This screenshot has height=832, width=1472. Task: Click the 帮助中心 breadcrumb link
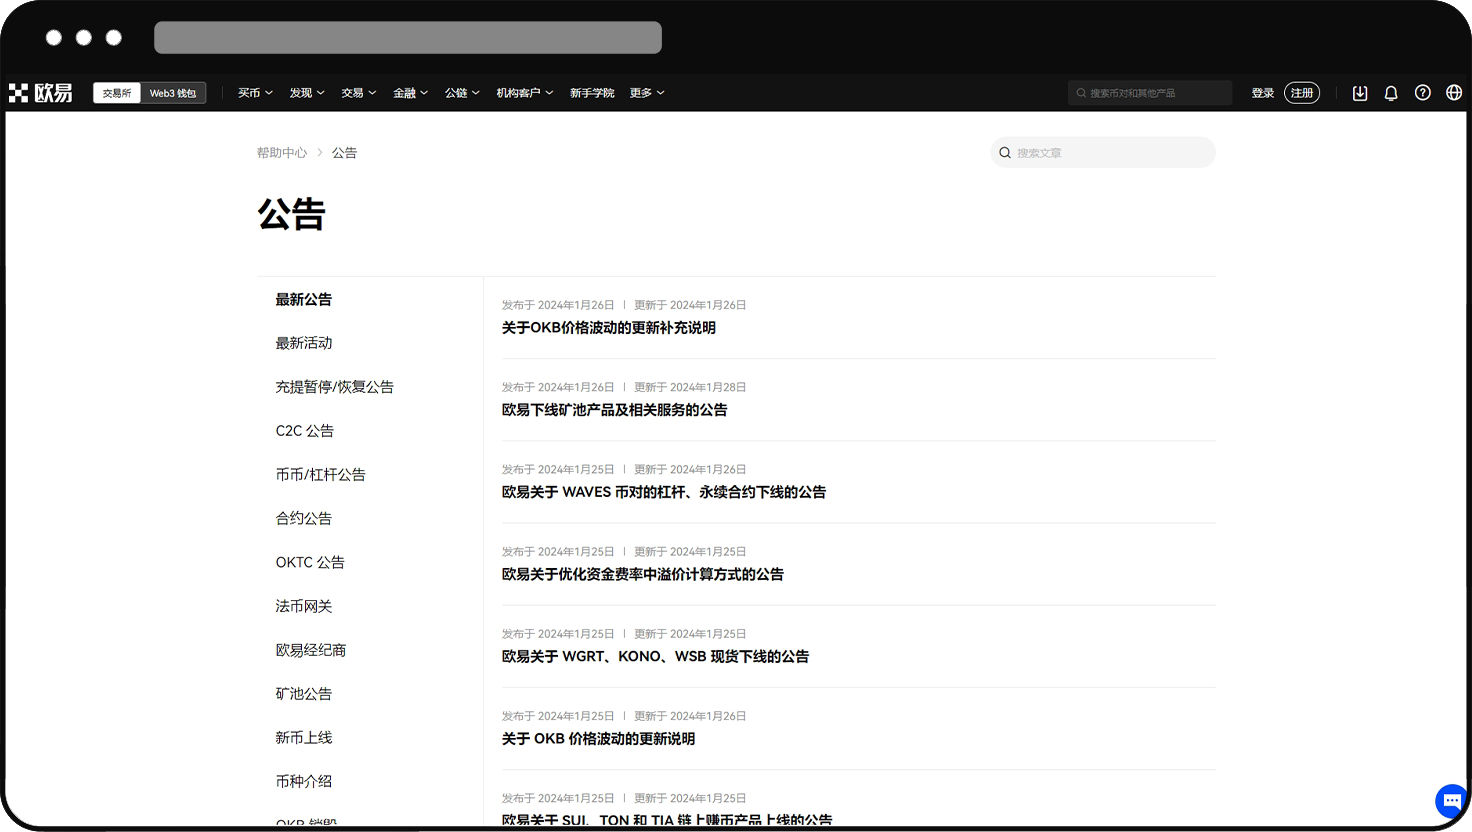(282, 152)
